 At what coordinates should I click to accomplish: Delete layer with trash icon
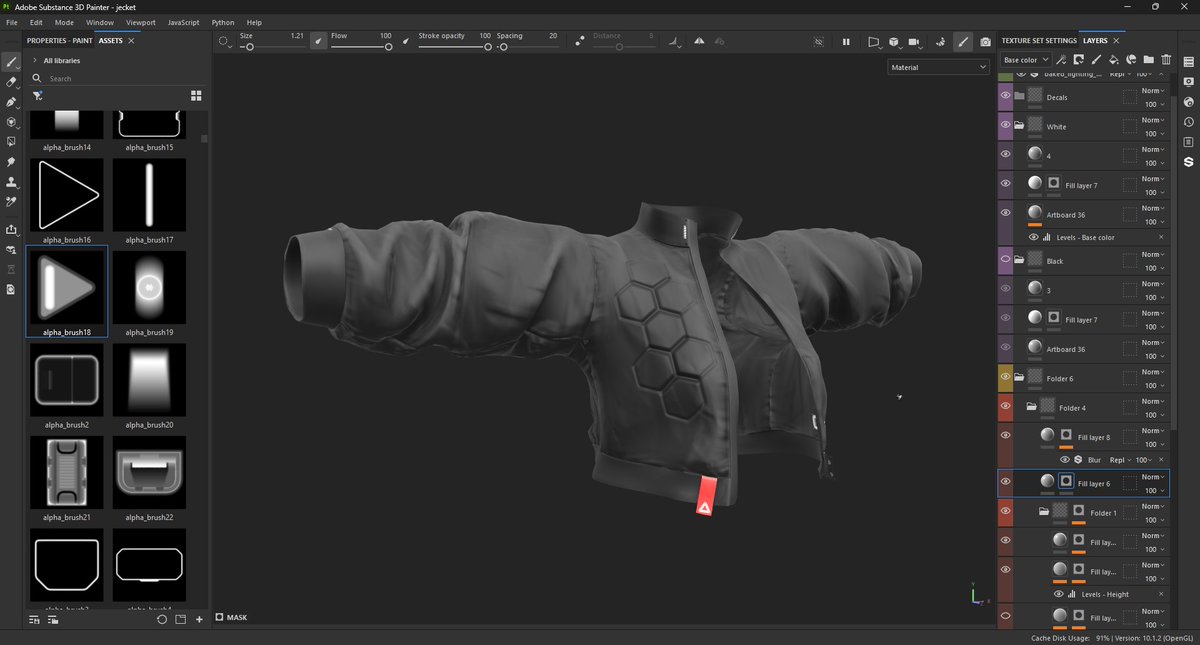click(x=1166, y=60)
